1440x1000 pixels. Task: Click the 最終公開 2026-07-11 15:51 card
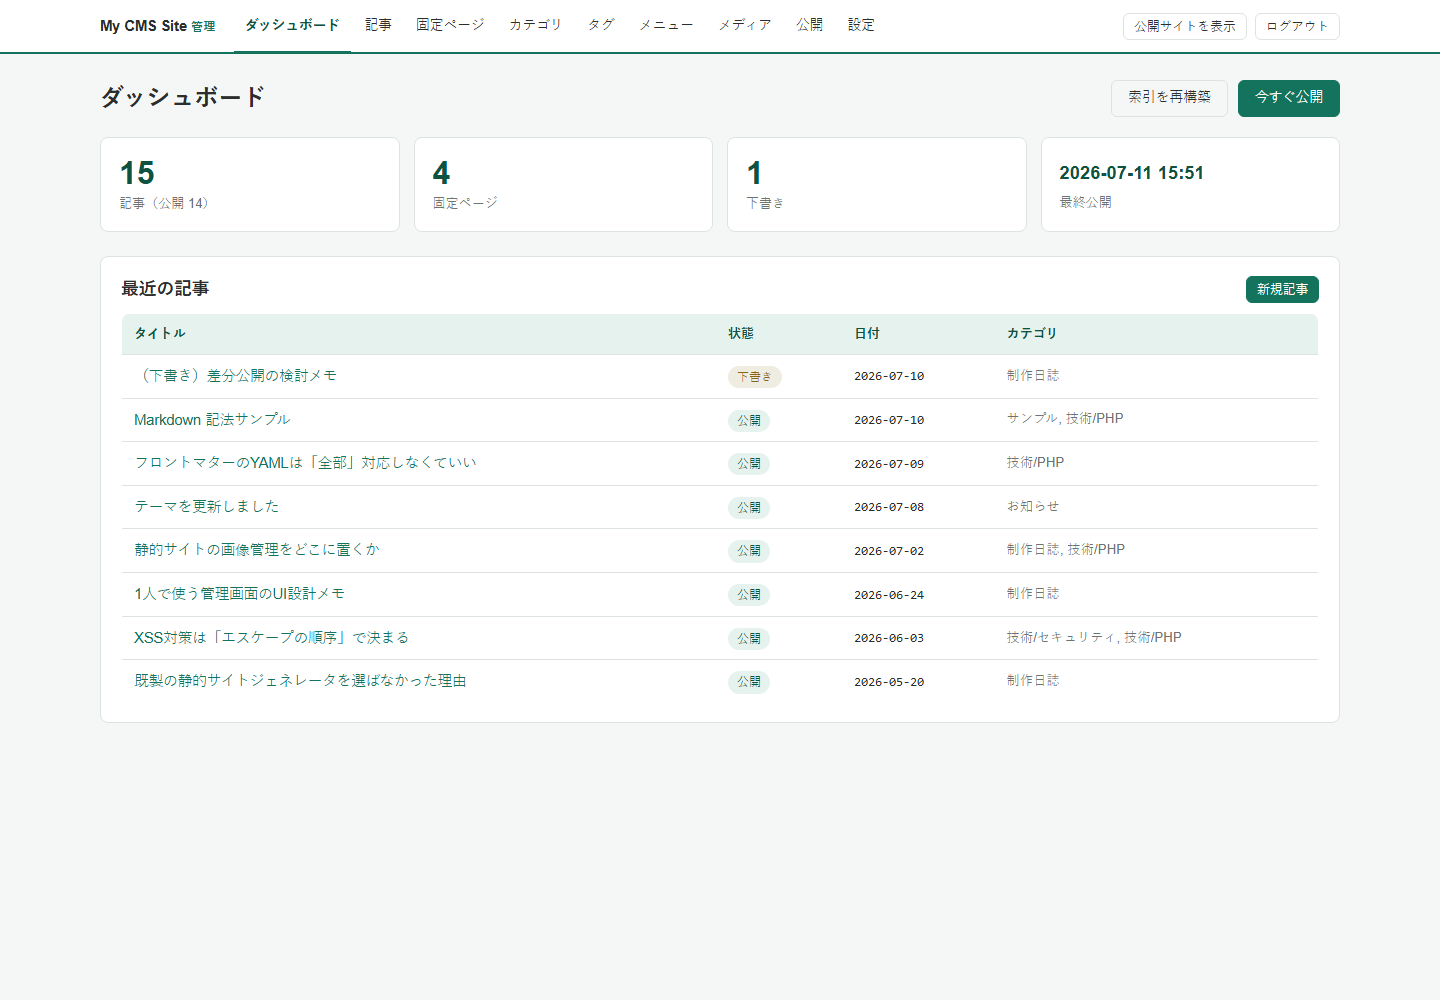[x=1190, y=185]
